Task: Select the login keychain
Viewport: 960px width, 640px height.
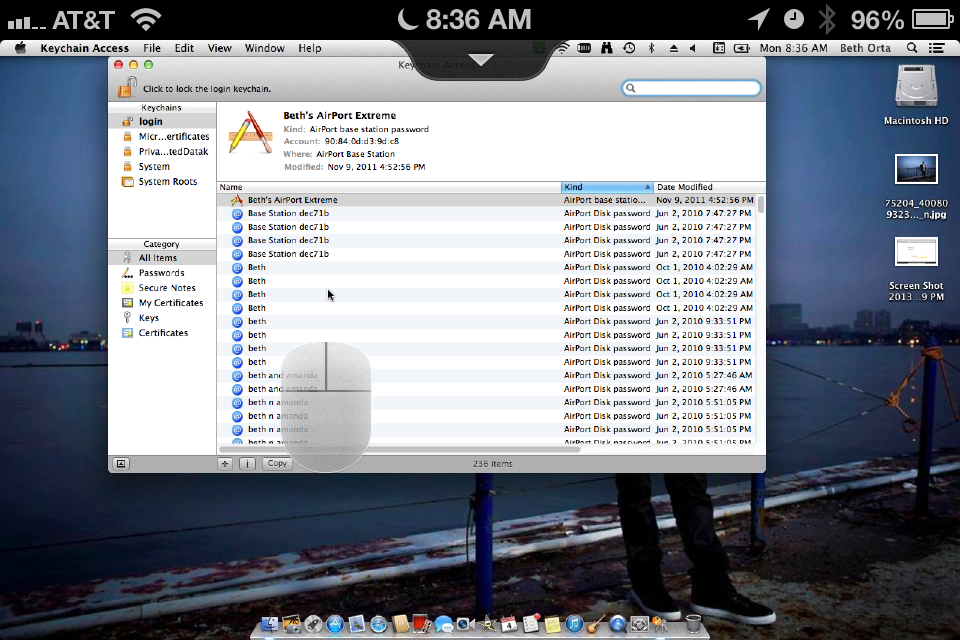Action: pyautogui.click(x=162, y=121)
